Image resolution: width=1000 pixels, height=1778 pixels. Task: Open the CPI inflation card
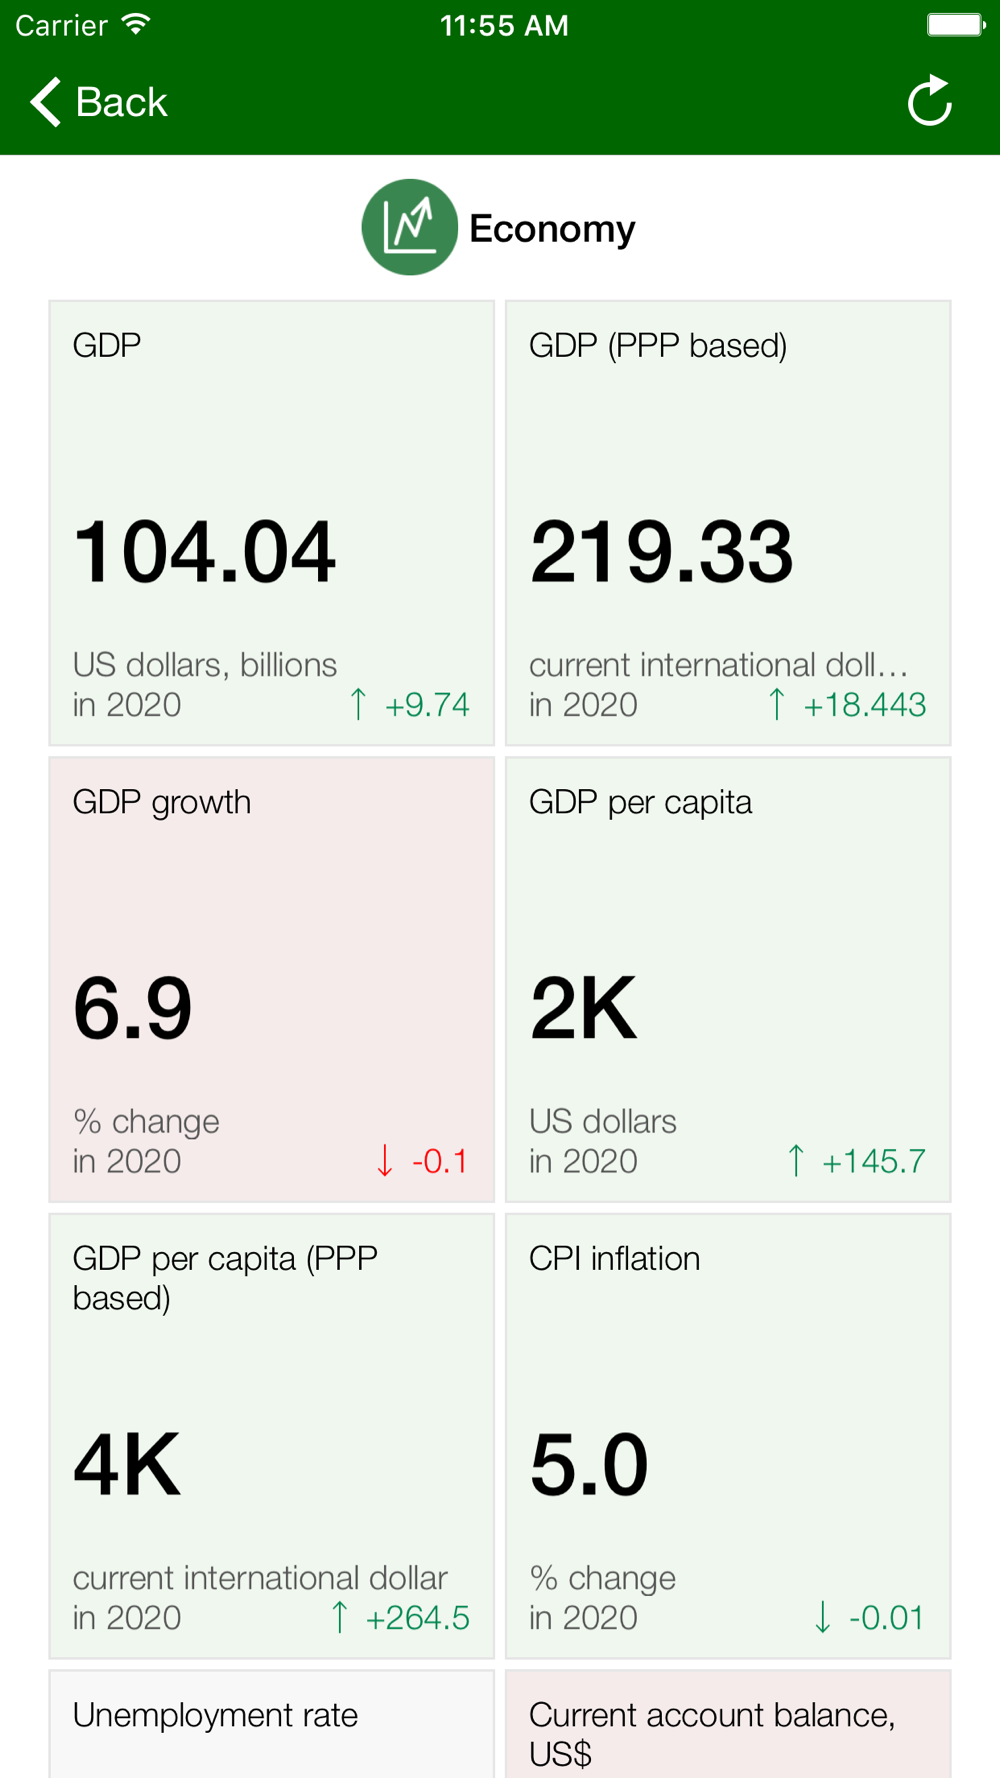click(727, 1436)
